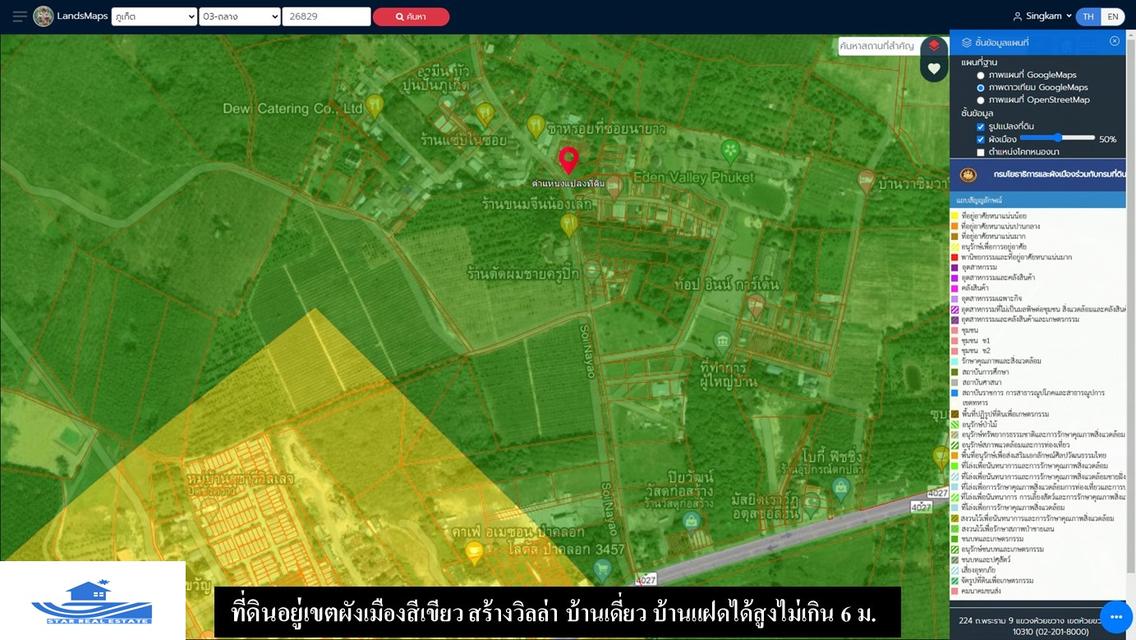Select ภาพแผนที่ GoogleMaps base map
This screenshot has height=640, width=1136.
pos(980,75)
